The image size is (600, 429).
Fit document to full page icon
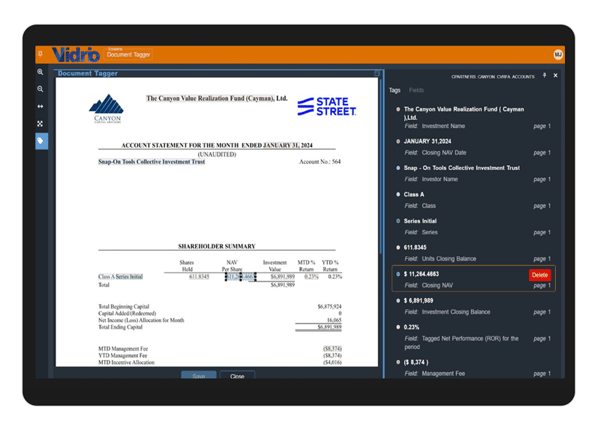tap(40, 124)
